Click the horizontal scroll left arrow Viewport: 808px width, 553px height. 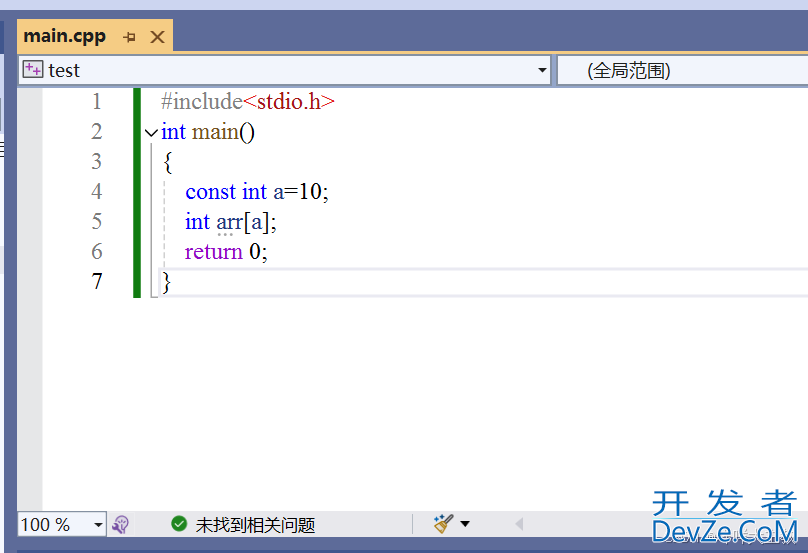[519, 524]
